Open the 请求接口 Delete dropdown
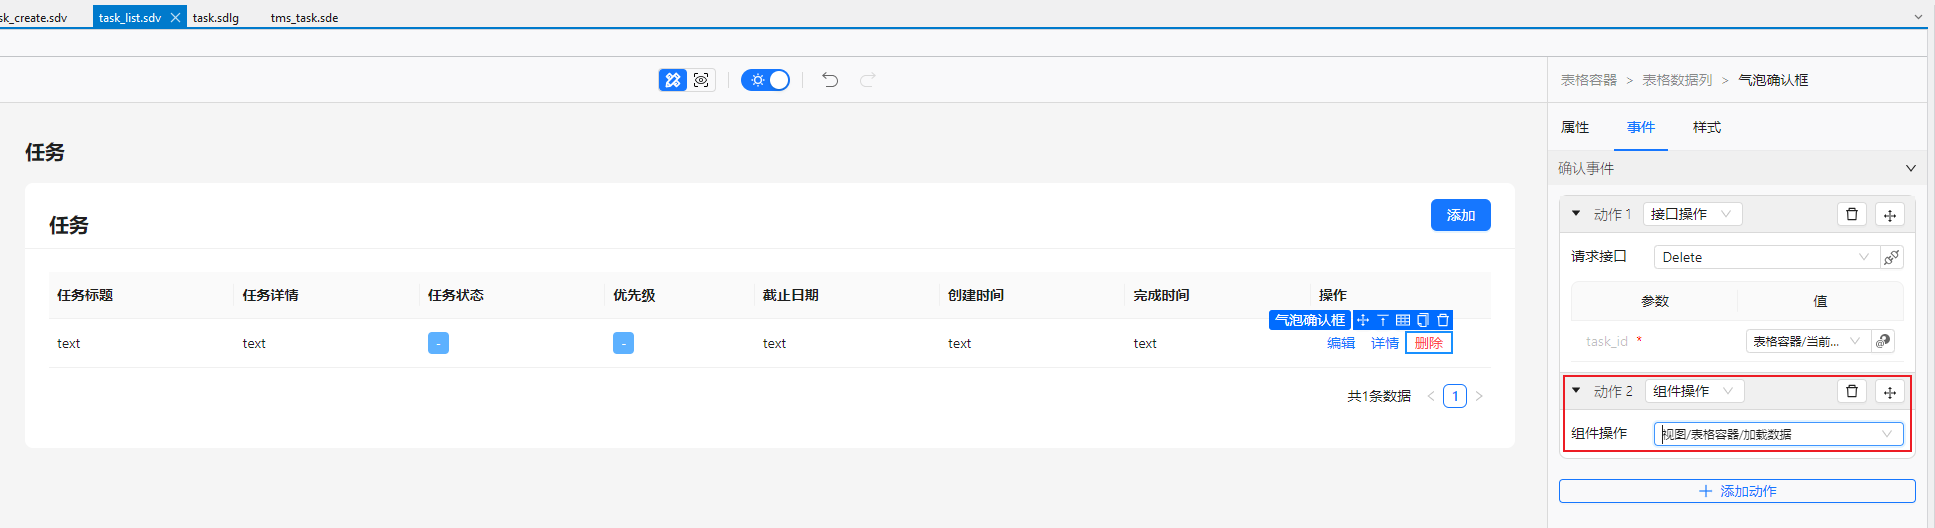The height and width of the screenshot is (528, 1935). pos(1766,257)
